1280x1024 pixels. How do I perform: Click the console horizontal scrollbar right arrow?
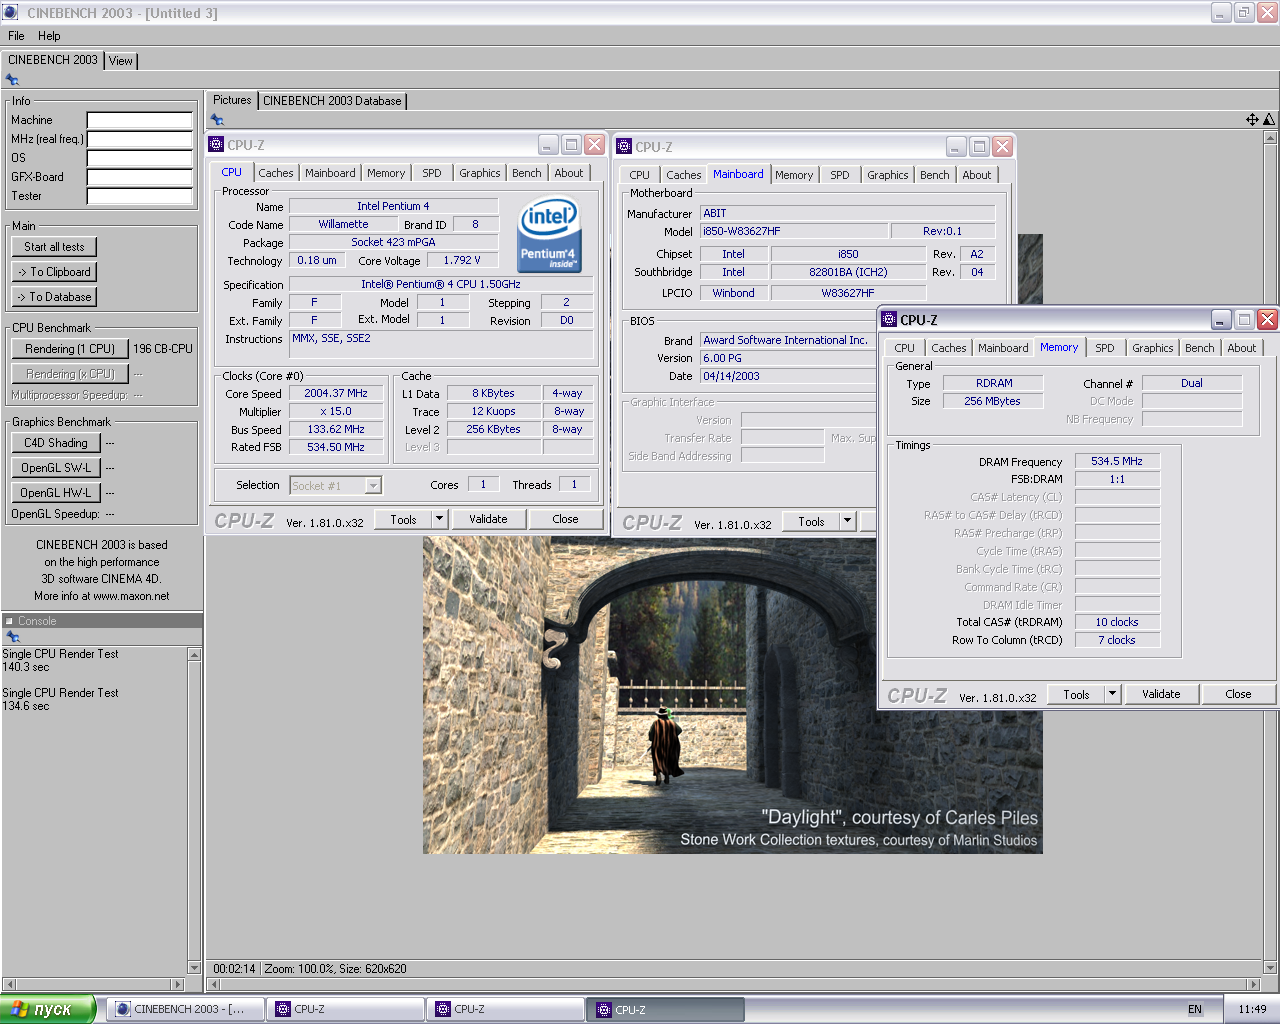179,984
